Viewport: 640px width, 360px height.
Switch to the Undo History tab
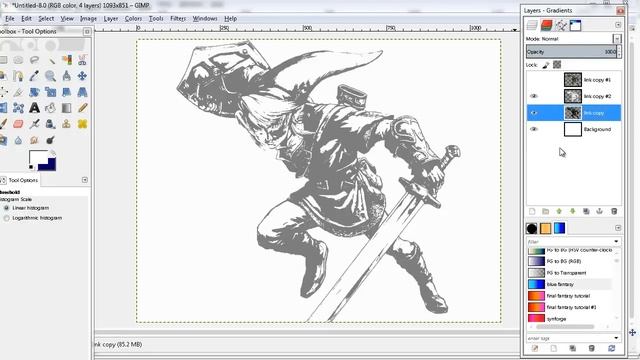(x=576, y=25)
